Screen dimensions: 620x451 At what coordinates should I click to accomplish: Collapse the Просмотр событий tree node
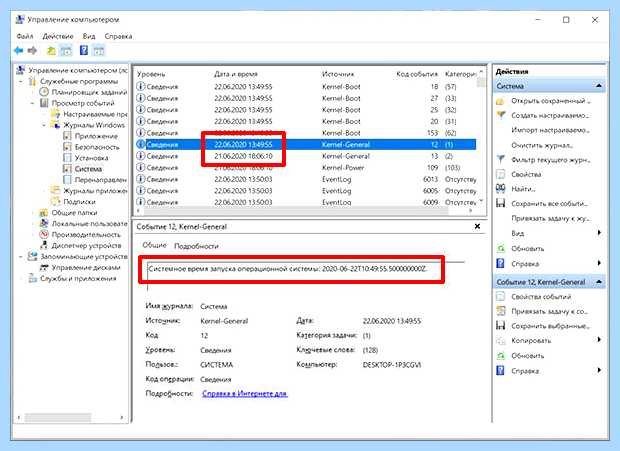33,103
